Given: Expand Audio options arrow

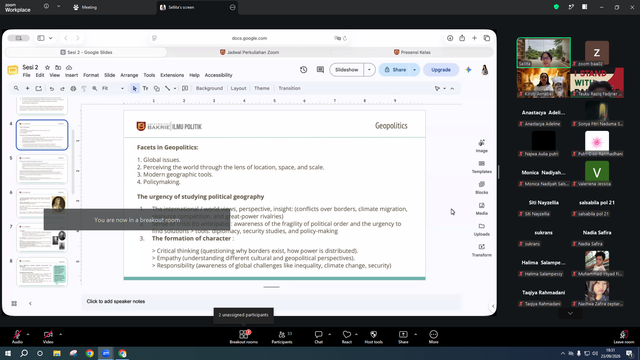Looking at the screenshot, I should click(x=28, y=334).
